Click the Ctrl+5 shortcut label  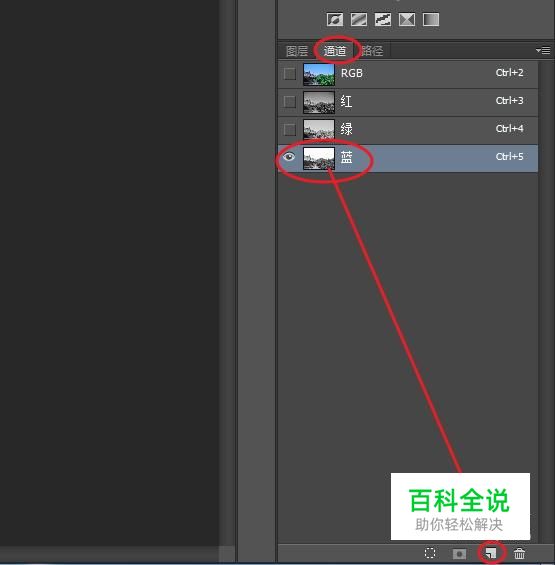point(509,157)
